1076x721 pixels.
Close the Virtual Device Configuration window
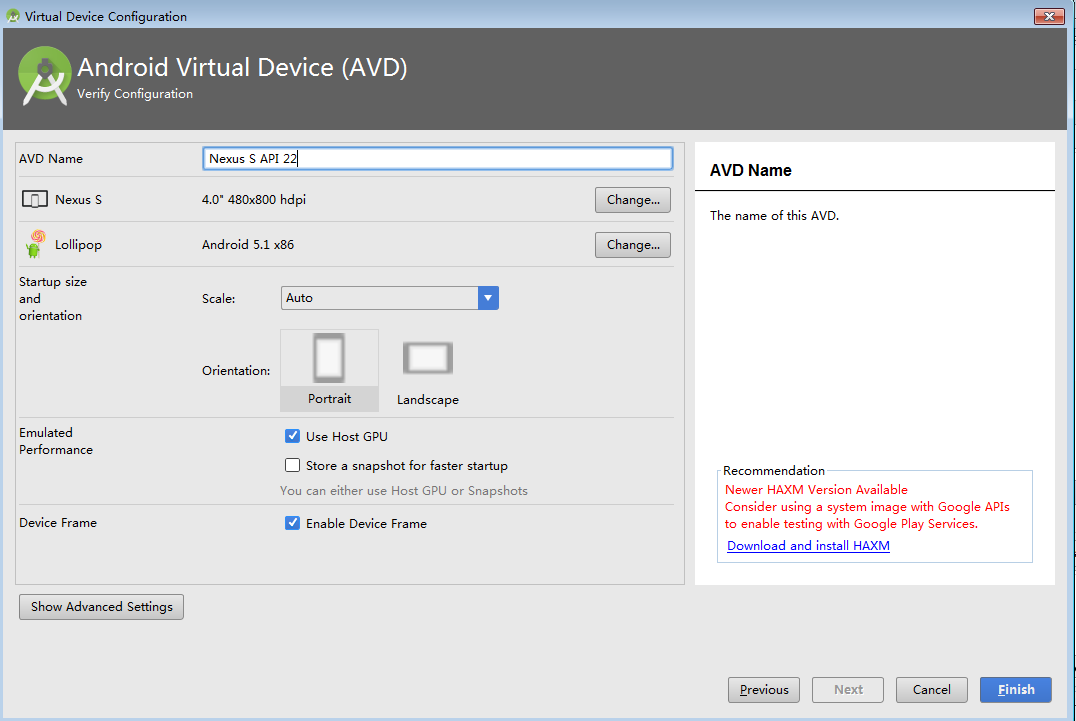coord(1048,16)
